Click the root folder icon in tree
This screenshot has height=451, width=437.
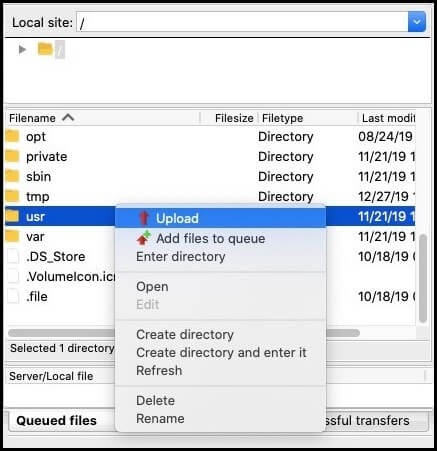point(45,49)
